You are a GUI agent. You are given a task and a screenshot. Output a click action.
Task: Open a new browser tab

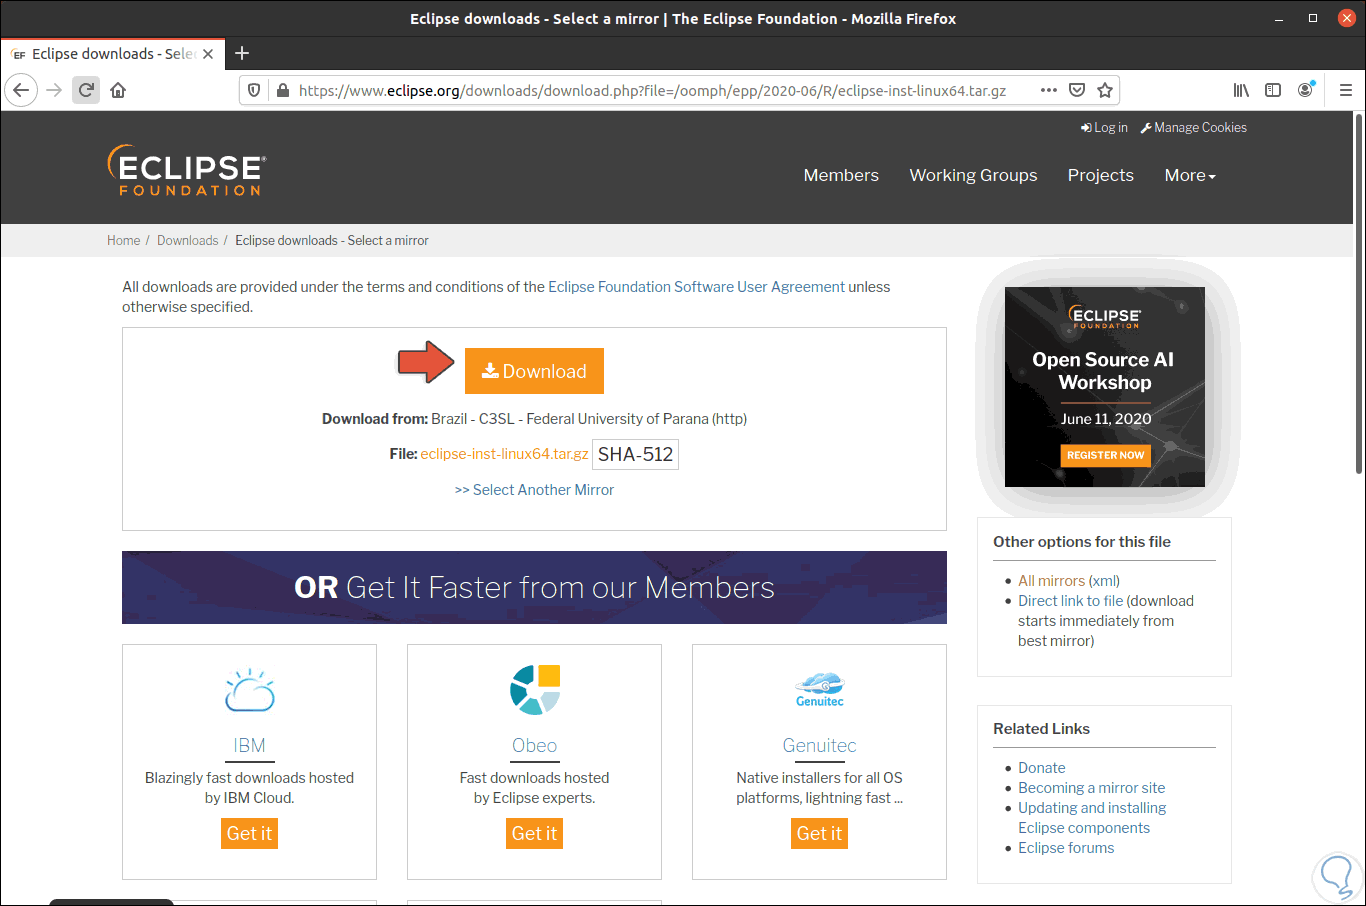(x=242, y=53)
